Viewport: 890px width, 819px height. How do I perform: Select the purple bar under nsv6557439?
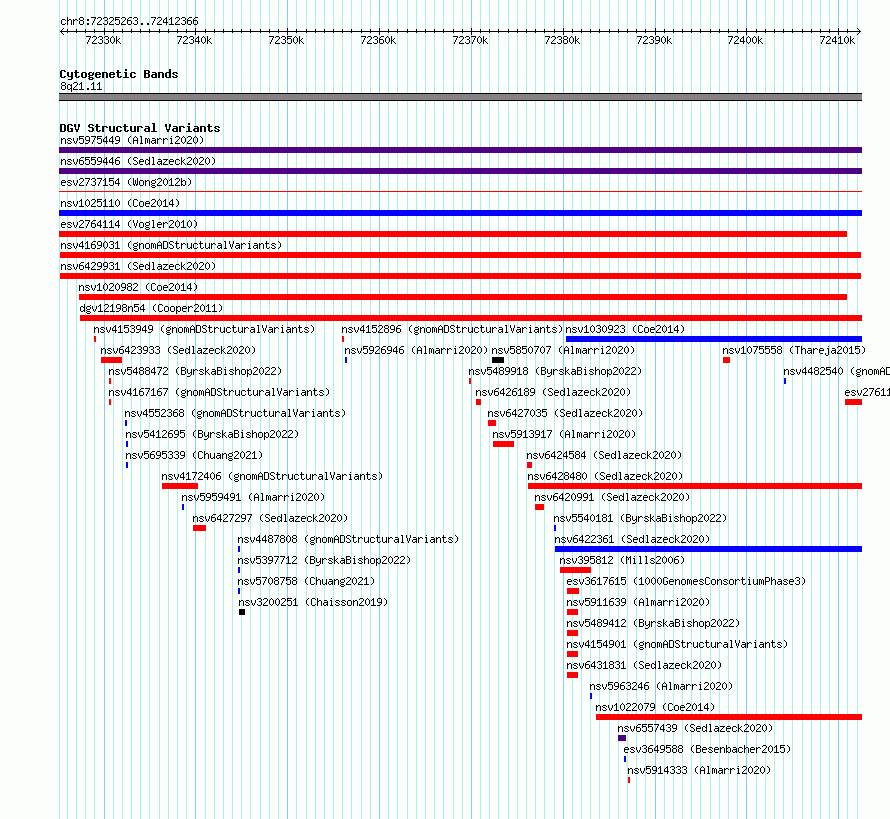[x=622, y=738]
